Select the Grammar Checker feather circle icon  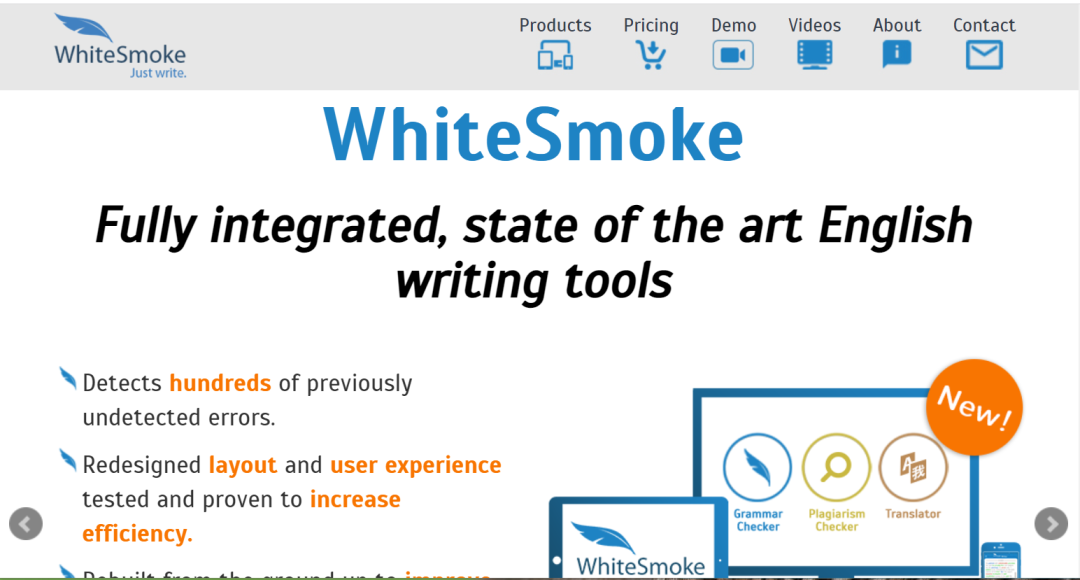(x=758, y=467)
